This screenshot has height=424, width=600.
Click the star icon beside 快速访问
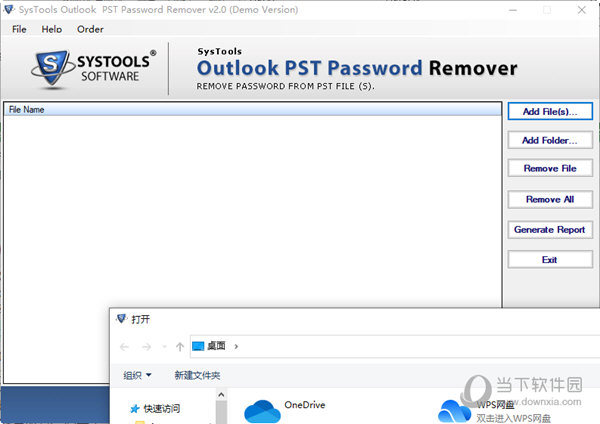point(134,409)
